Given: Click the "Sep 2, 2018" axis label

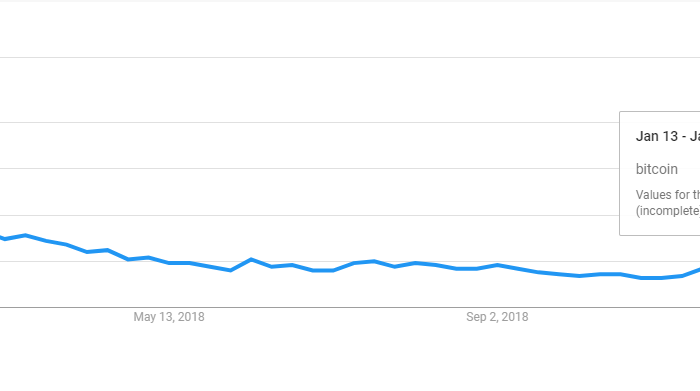Looking at the screenshot, I should [497, 317].
